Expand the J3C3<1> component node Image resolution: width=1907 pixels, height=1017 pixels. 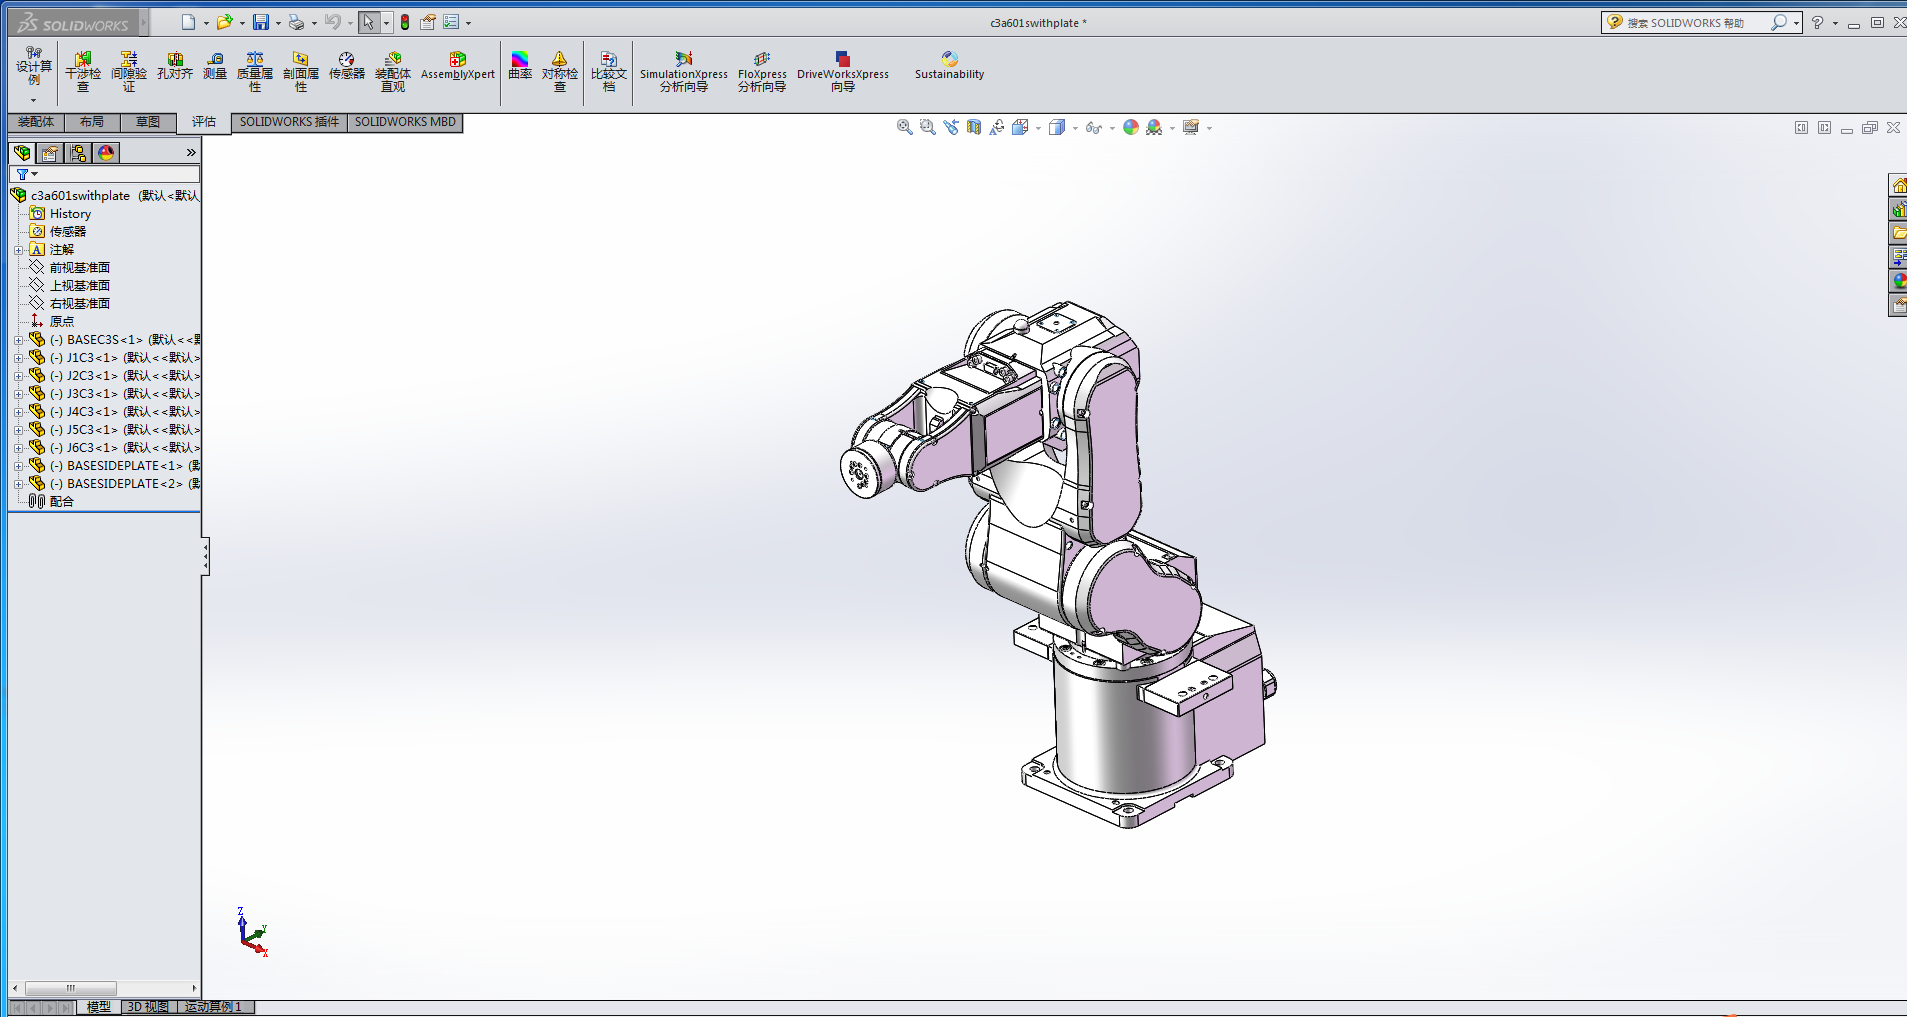pos(18,394)
